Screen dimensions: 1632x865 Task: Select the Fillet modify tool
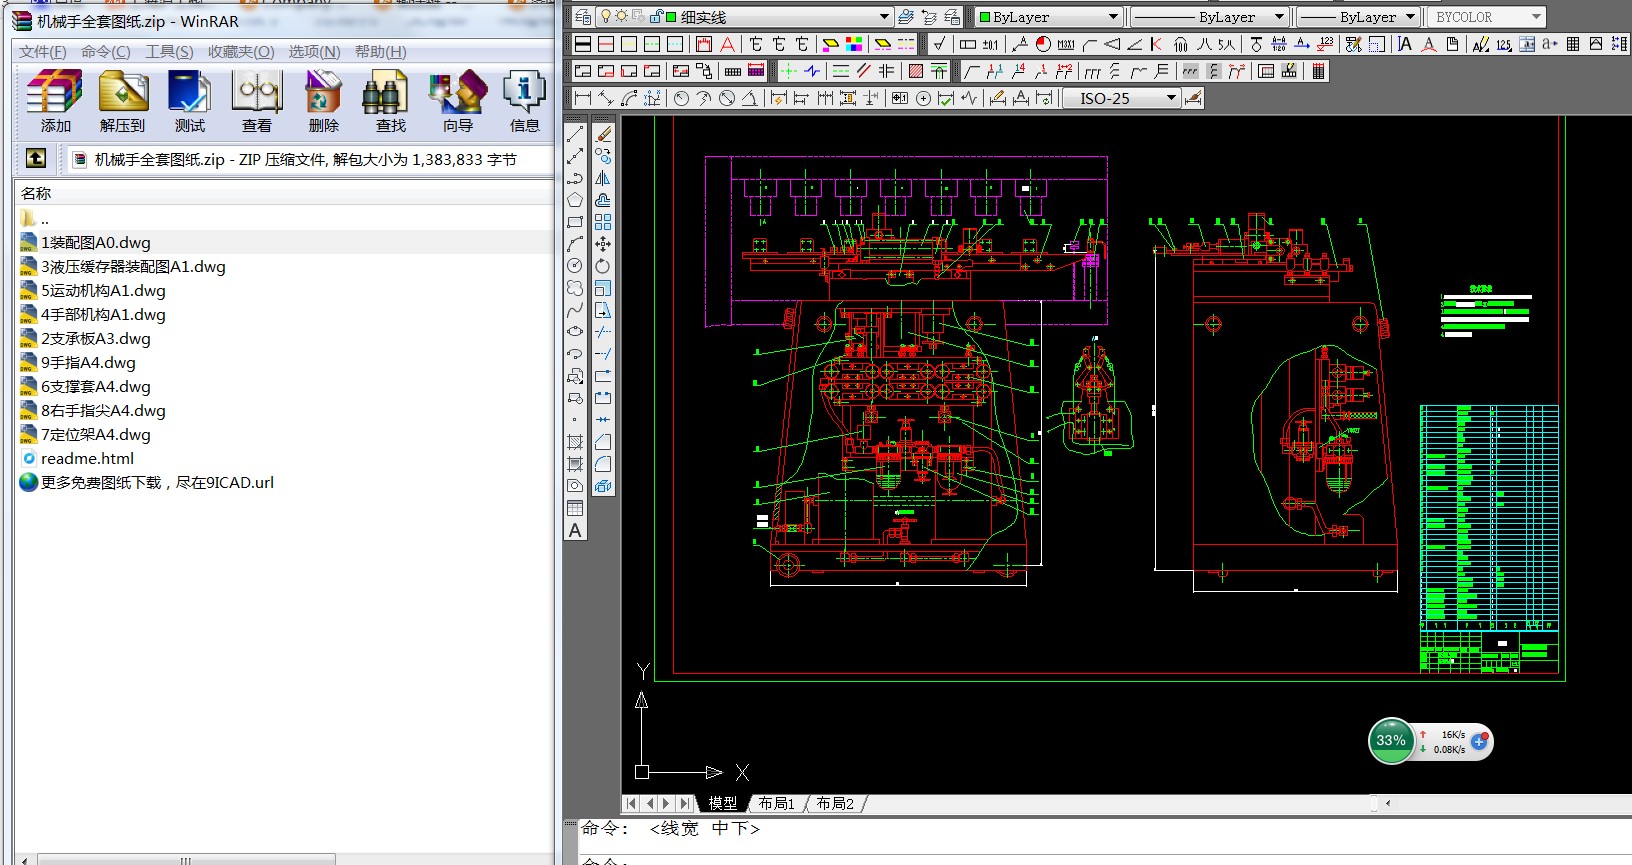(603, 464)
